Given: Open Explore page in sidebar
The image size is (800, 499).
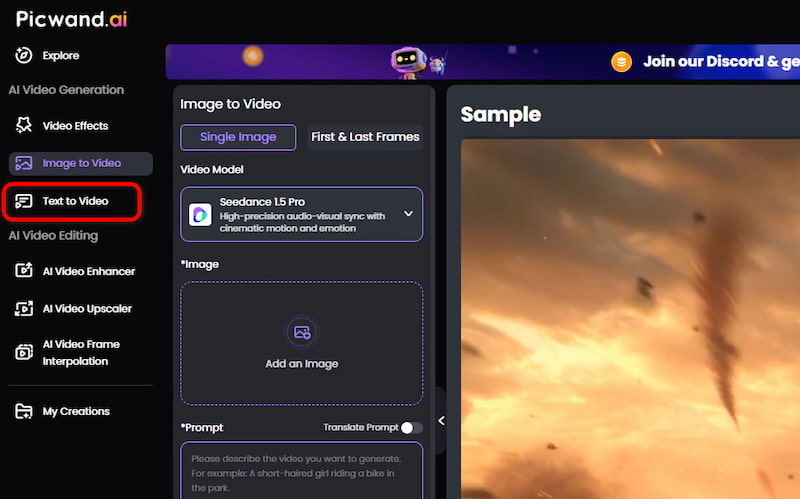Looking at the screenshot, I should click(x=60, y=55).
